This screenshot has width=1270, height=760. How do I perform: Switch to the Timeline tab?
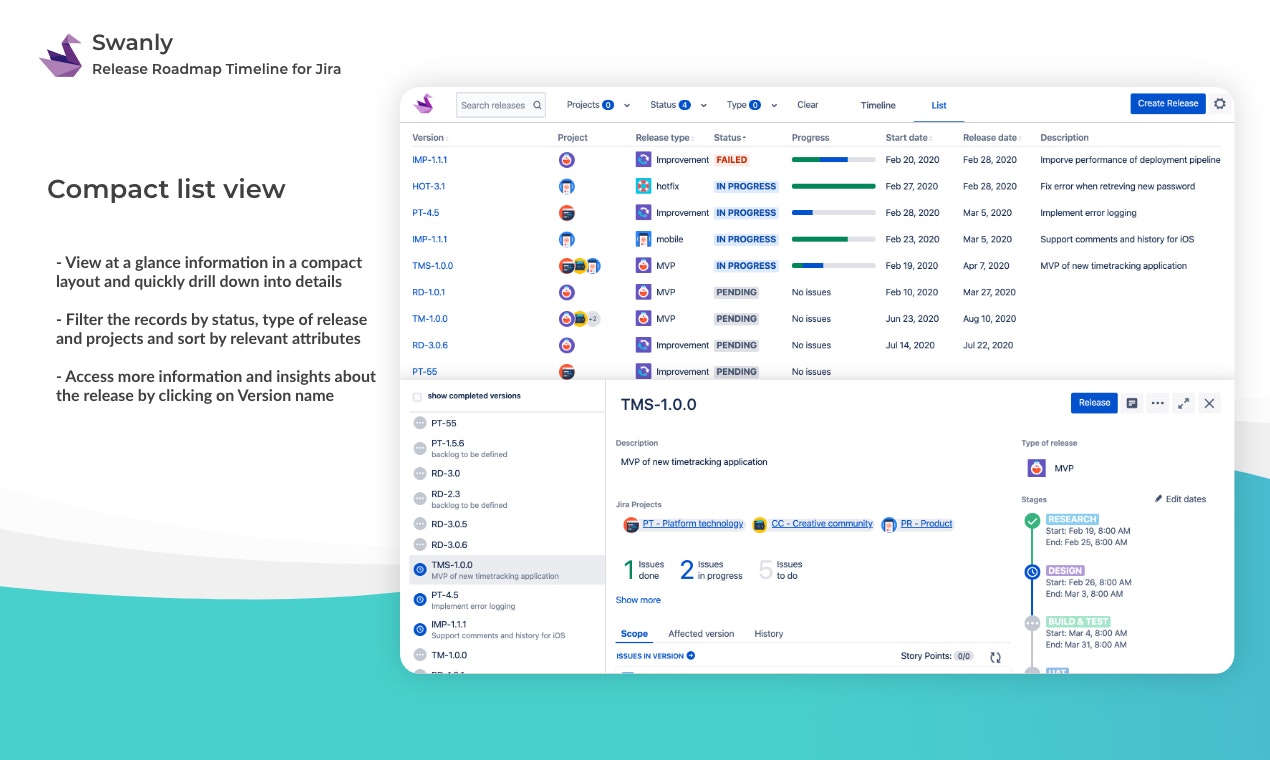click(x=878, y=105)
